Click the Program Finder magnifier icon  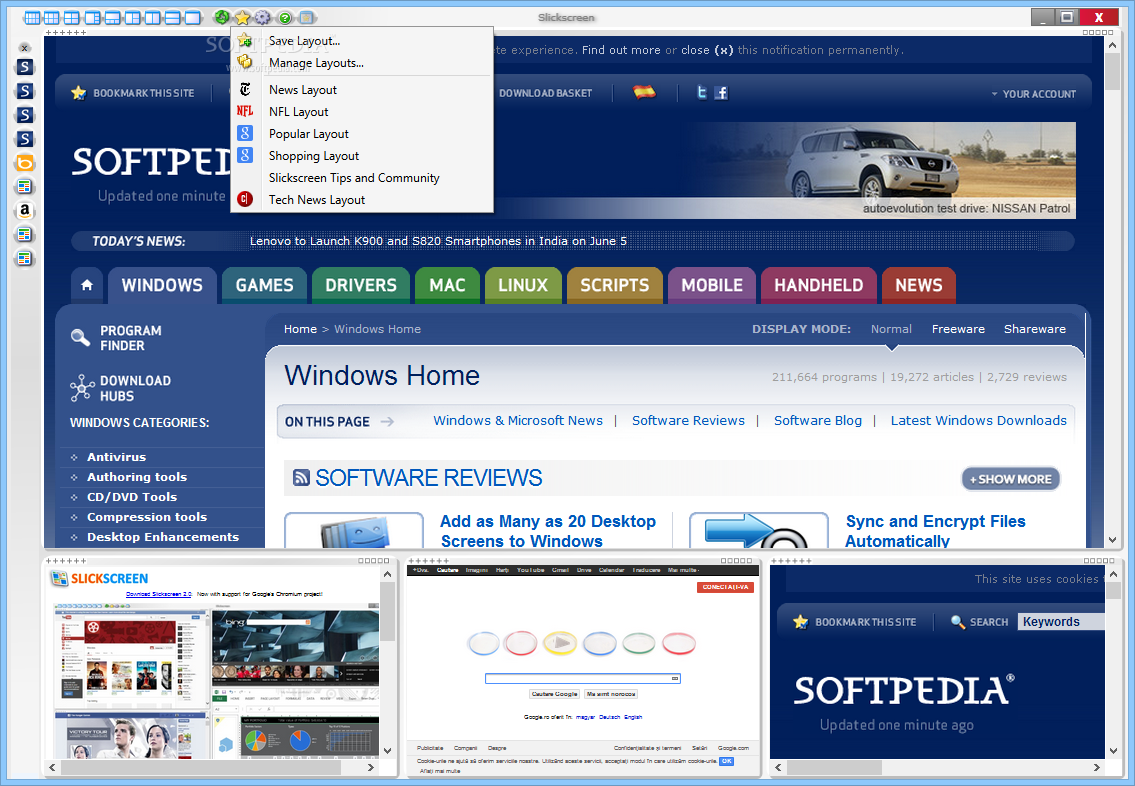[x=80, y=337]
